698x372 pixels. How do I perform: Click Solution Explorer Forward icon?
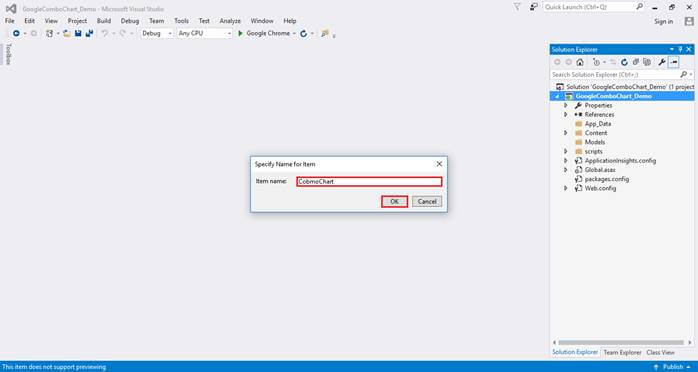(568, 62)
